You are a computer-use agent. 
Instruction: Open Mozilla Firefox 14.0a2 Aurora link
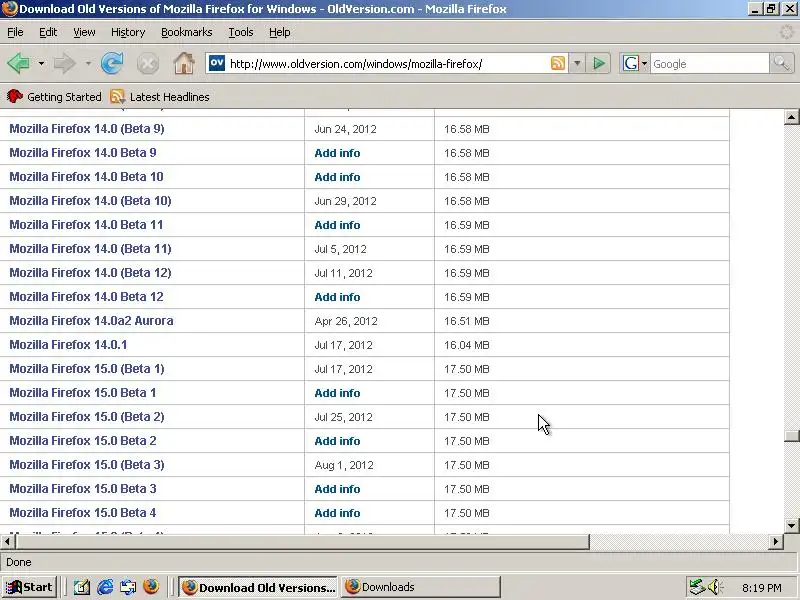[x=91, y=320]
